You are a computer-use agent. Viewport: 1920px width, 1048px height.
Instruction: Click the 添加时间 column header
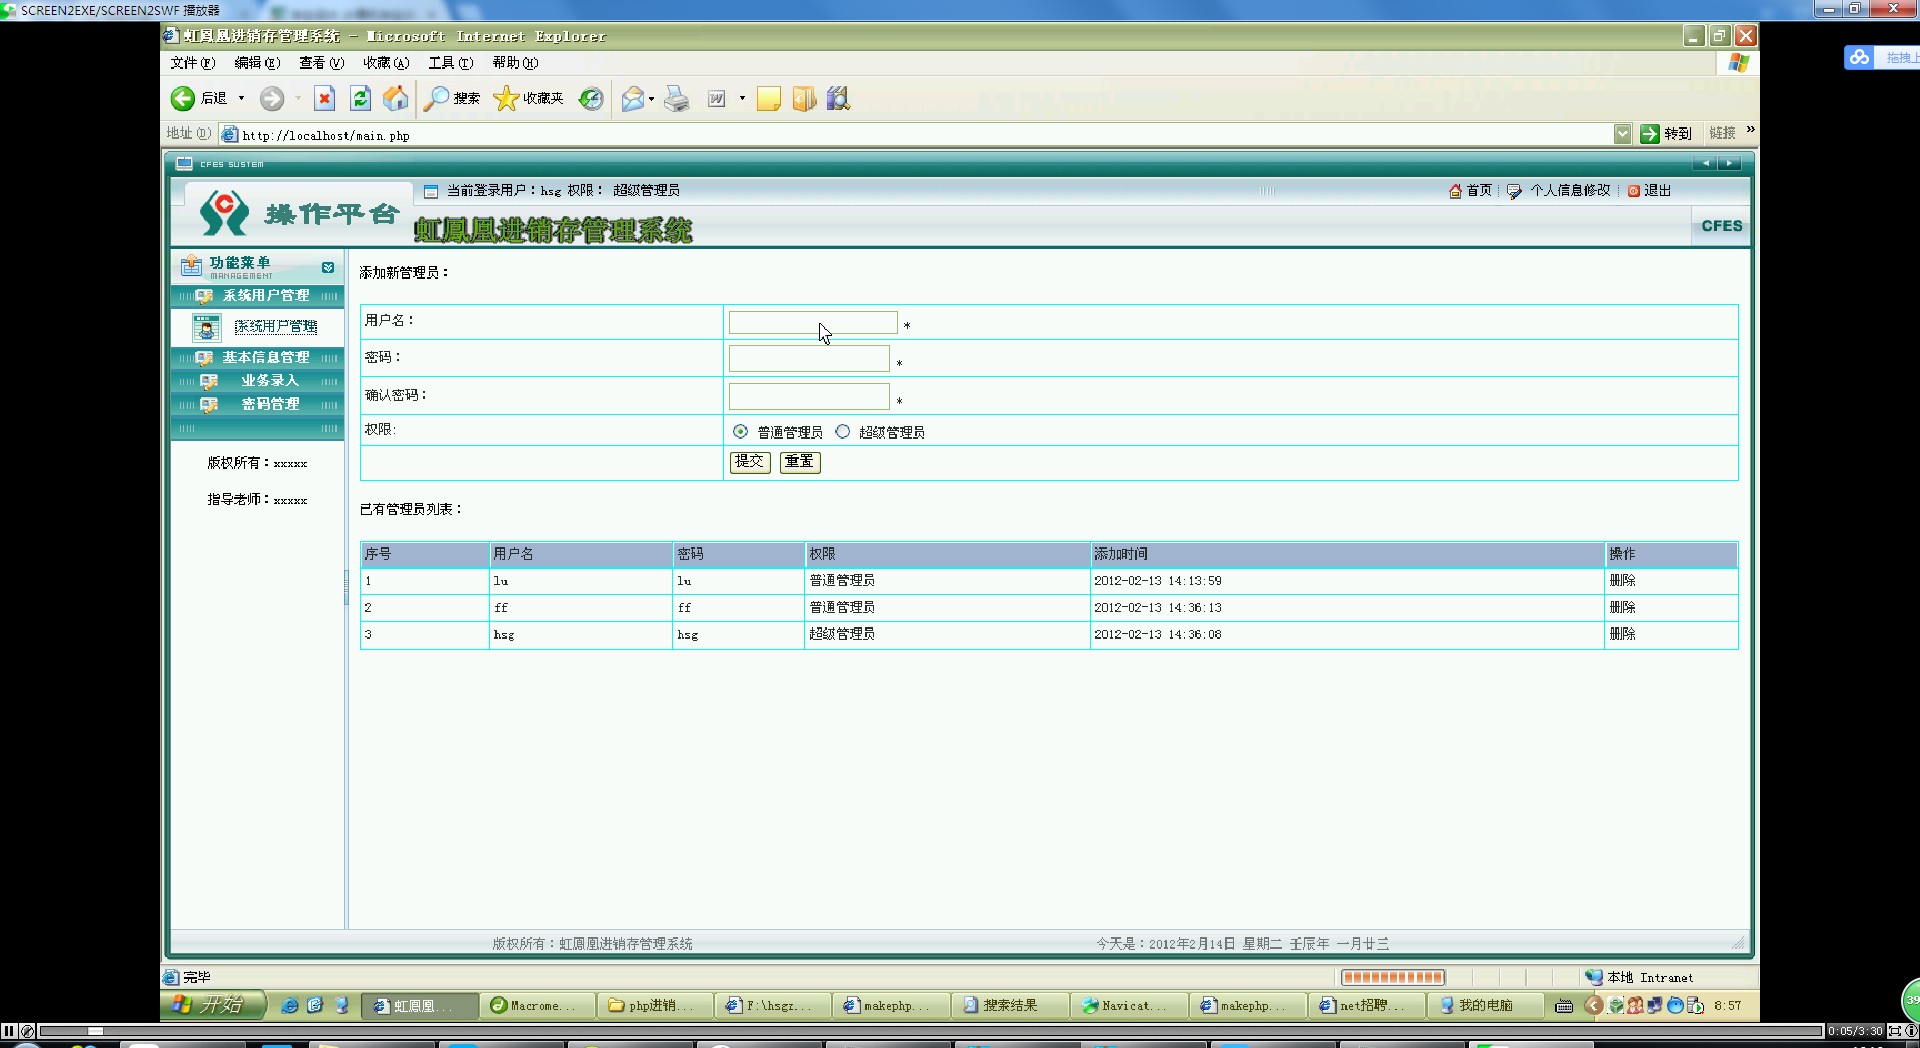(1347, 554)
